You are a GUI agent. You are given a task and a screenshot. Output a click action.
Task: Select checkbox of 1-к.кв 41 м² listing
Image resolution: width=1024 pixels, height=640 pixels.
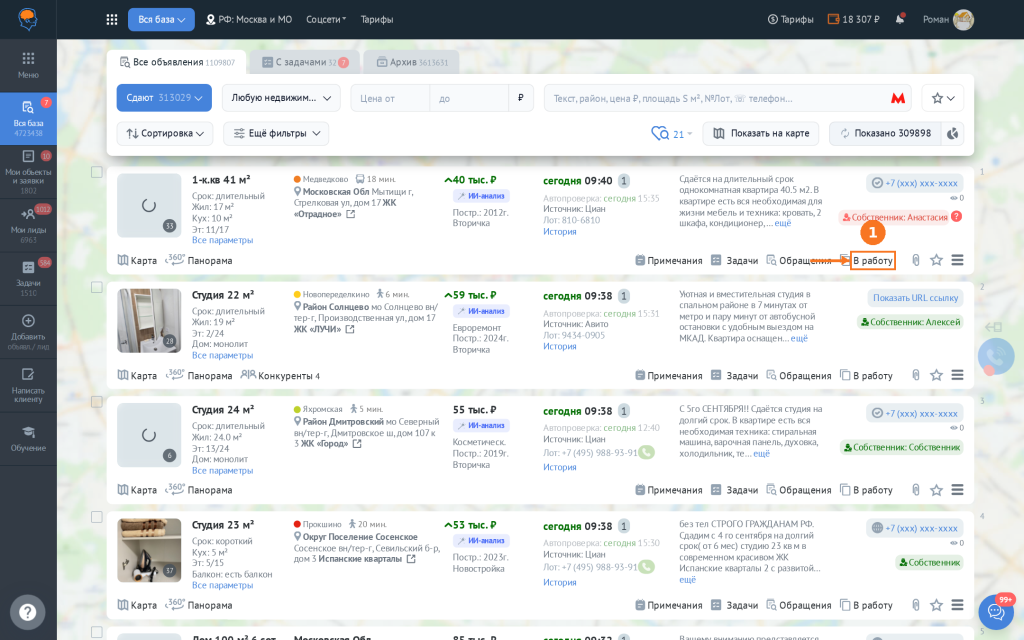point(97,172)
